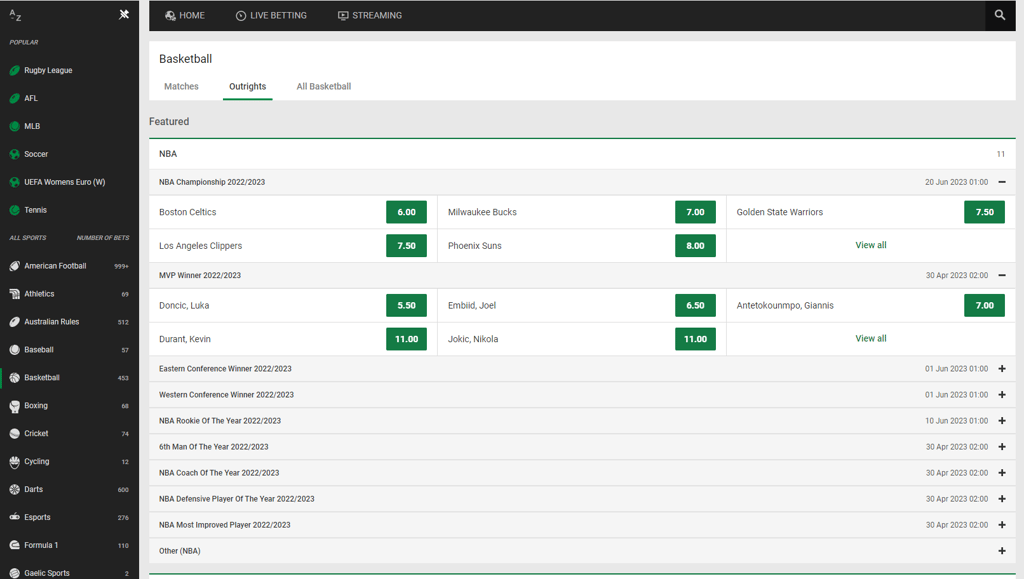Click the pin icon in sidebar header
Image resolution: width=1024 pixels, height=579 pixels.
(124, 14)
